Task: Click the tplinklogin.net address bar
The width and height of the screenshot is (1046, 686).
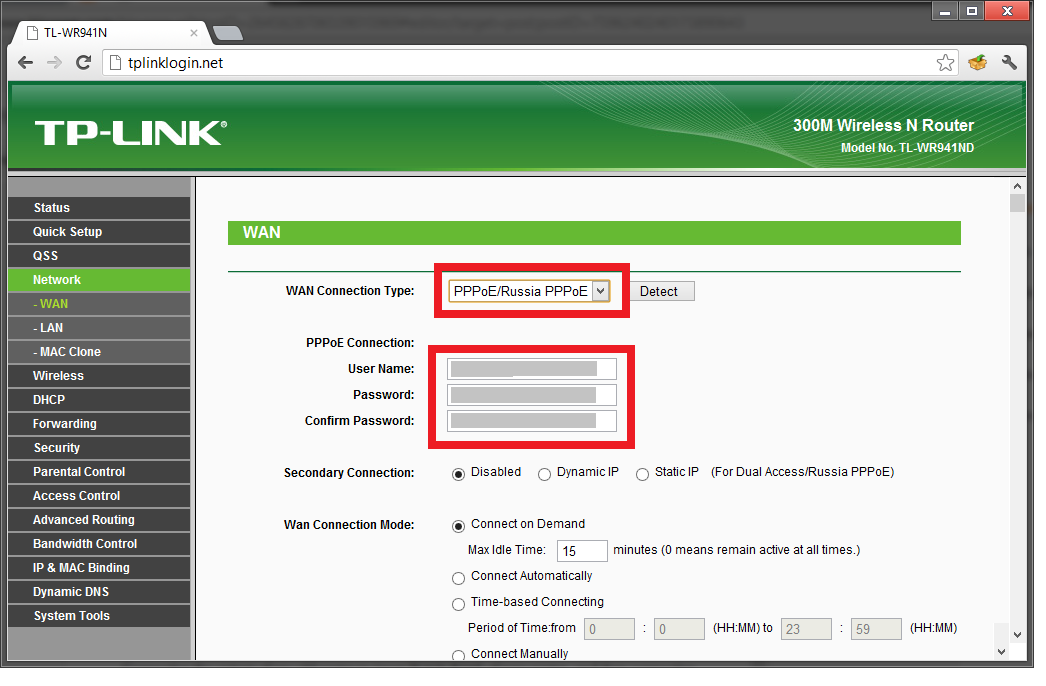Action: coord(530,63)
